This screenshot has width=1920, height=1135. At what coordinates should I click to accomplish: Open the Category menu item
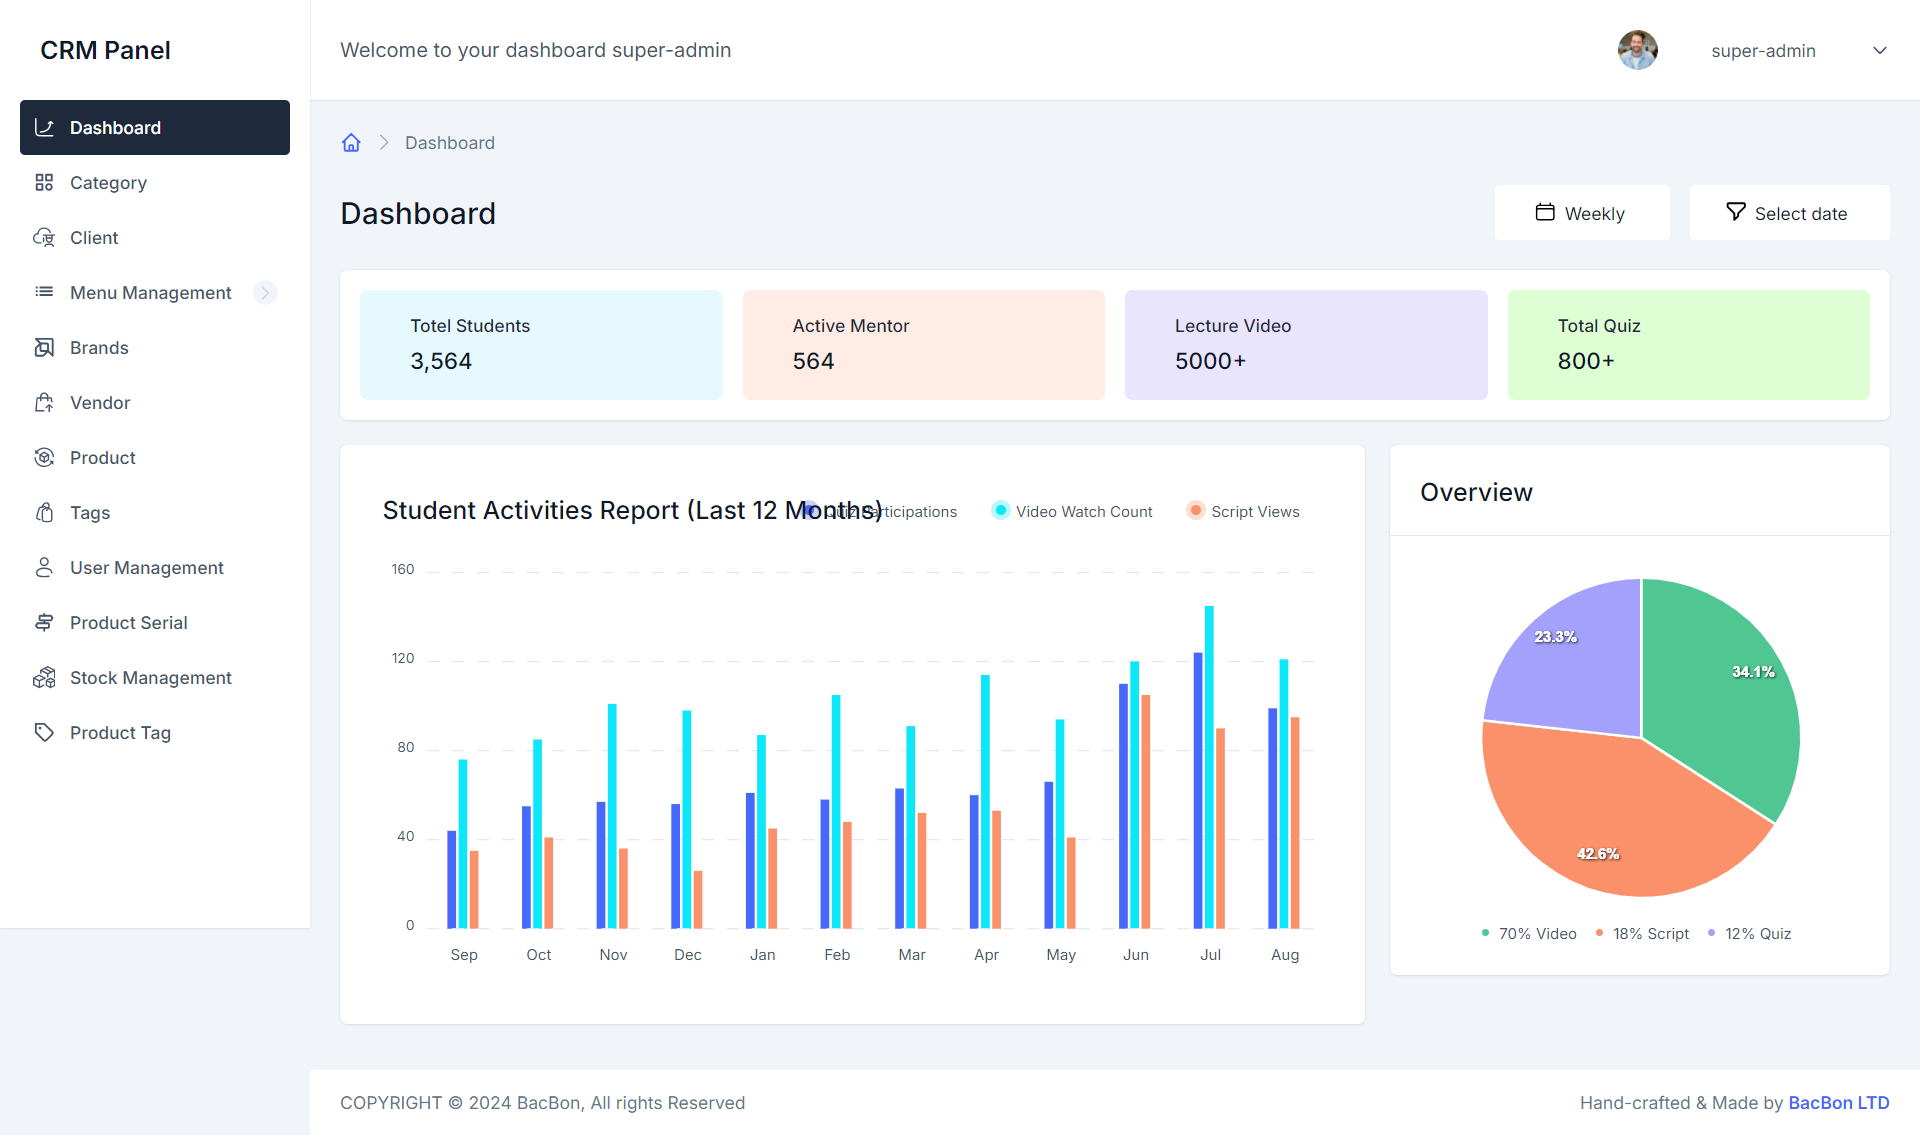click(155, 182)
